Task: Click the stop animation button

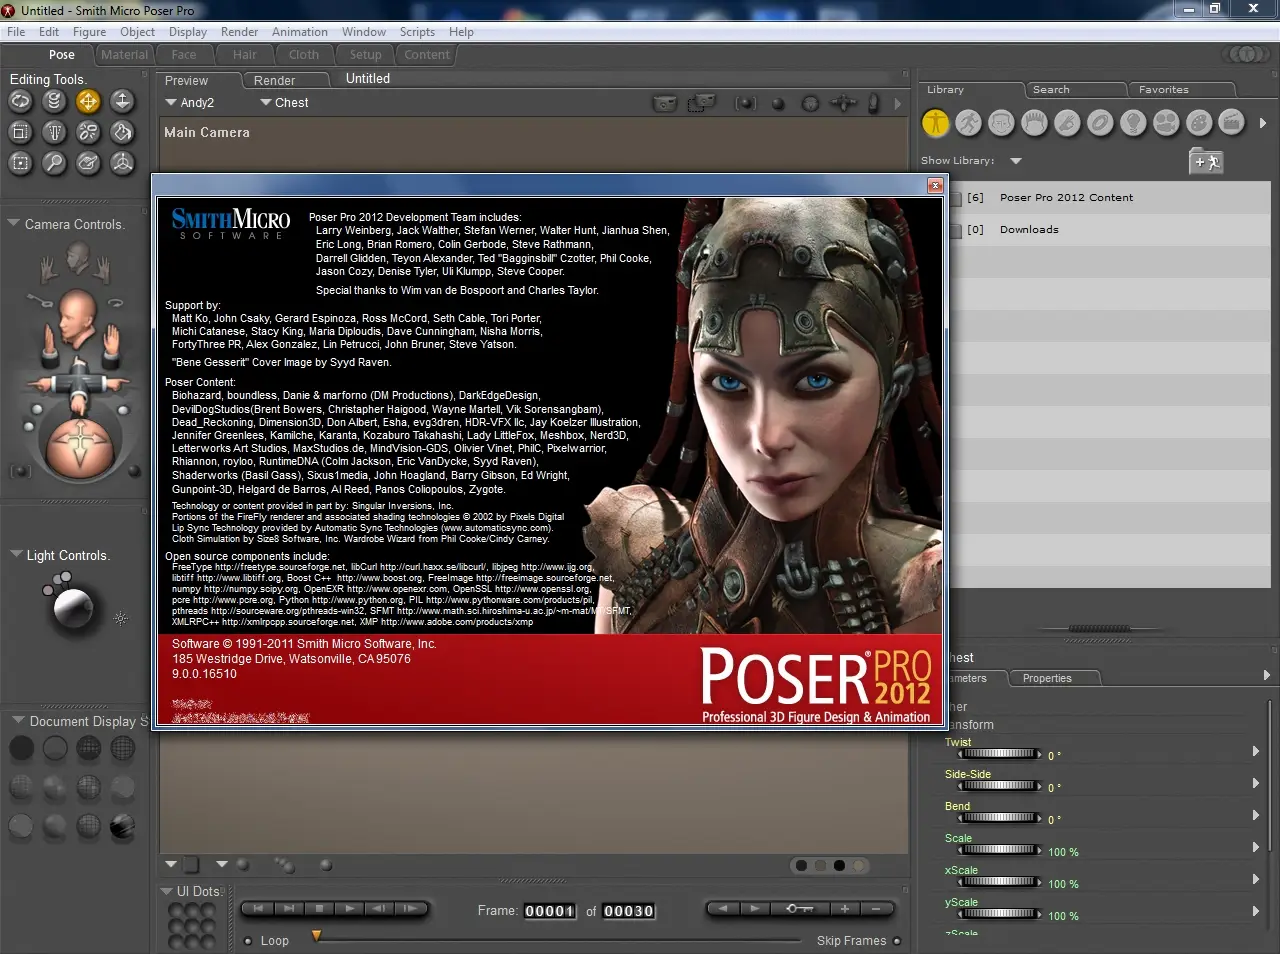Action: click(319, 909)
